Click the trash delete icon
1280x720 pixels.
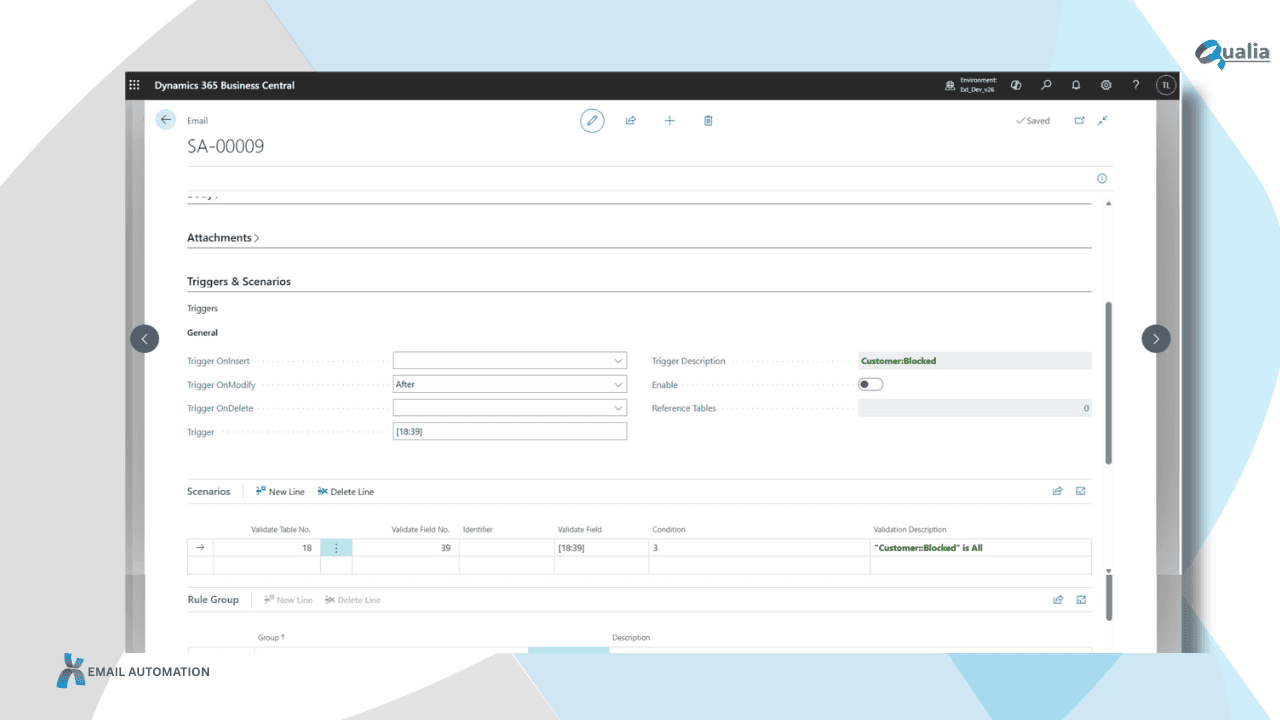tap(708, 121)
